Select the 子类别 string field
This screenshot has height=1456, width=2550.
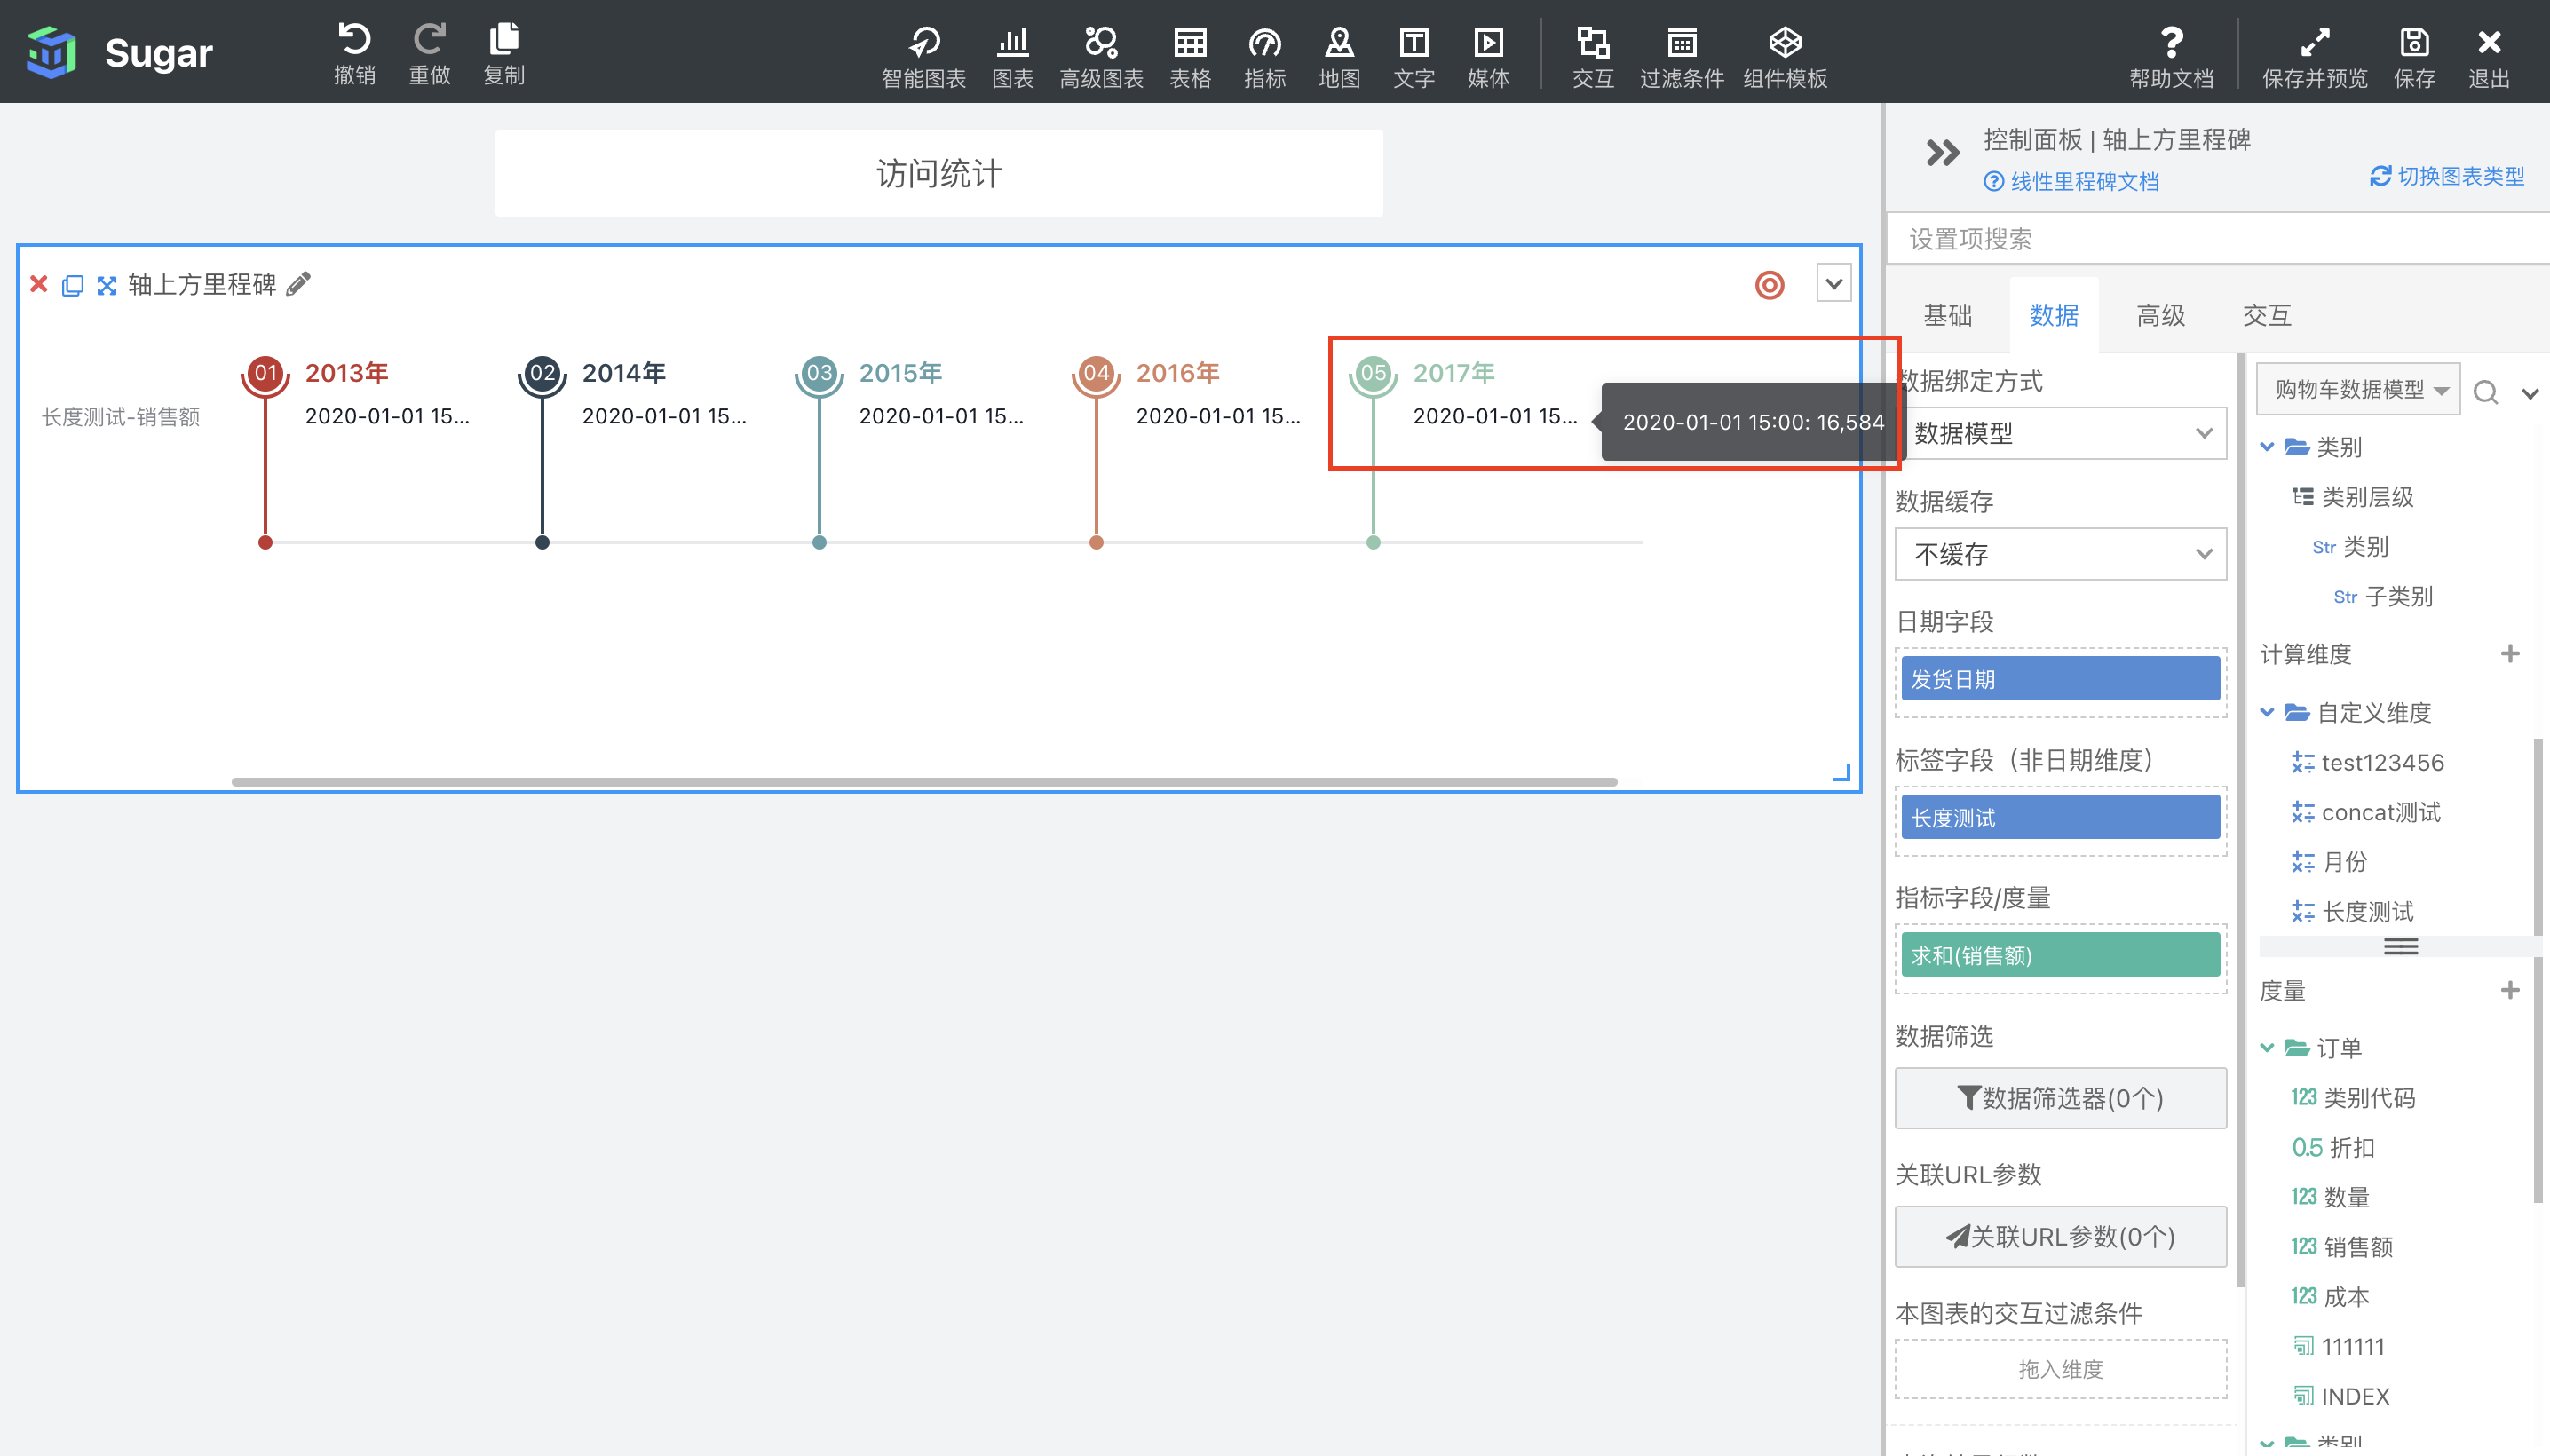click(2383, 597)
